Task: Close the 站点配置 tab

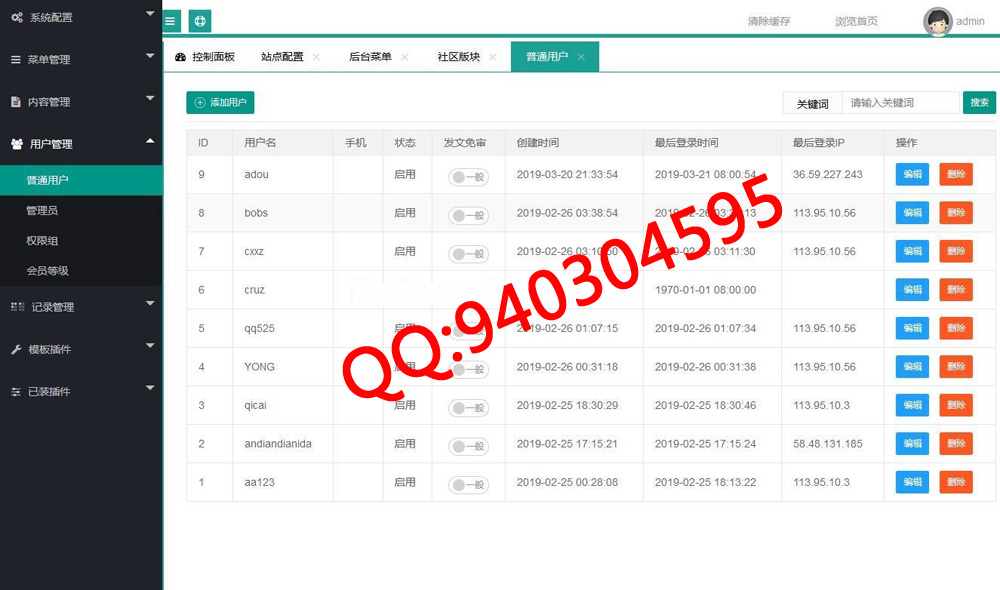Action: pyautogui.click(x=317, y=57)
